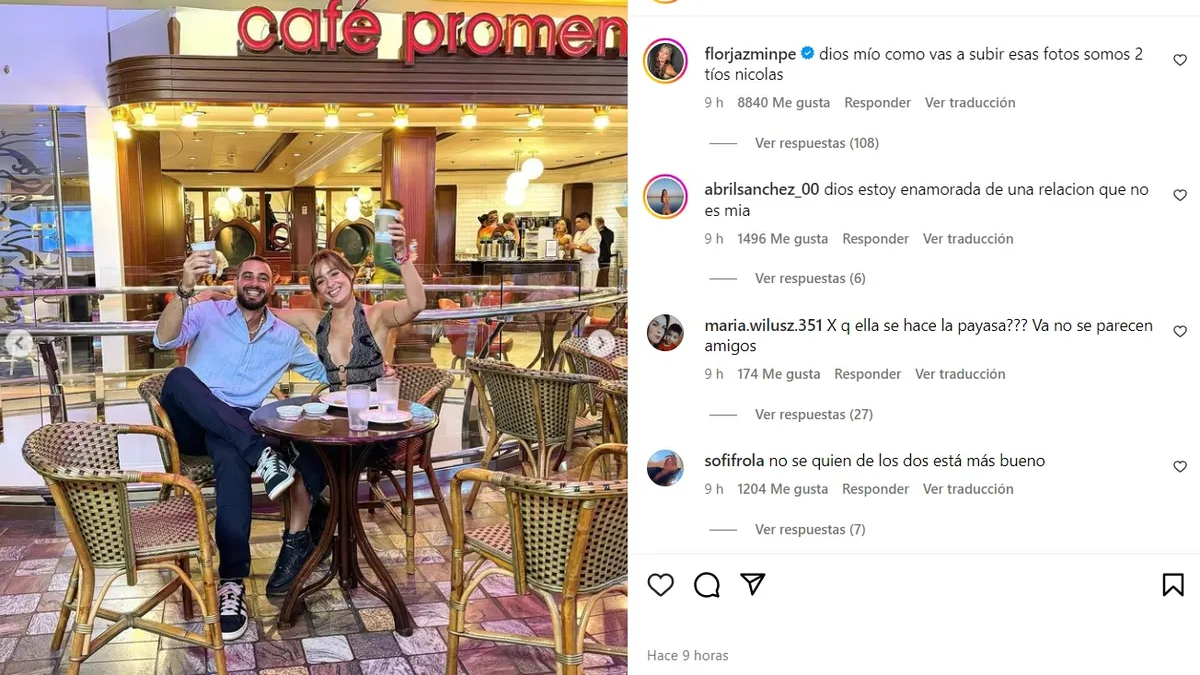This screenshot has width=1200, height=675.
Task: Go to previous photo arrow
Action: [x=17, y=342]
